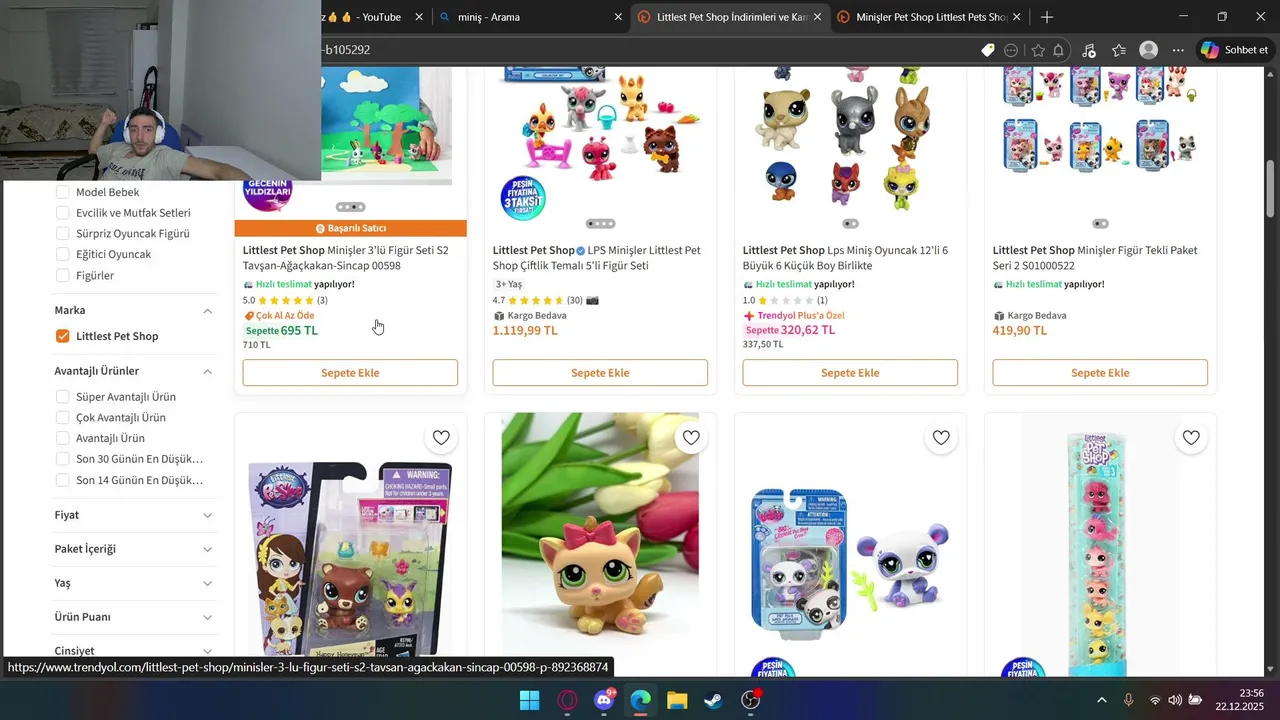Enable the Süper Avantajlı Ürün checkbox
The height and width of the screenshot is (720, 1280).
pyautogui.click(x=63, y=397)
